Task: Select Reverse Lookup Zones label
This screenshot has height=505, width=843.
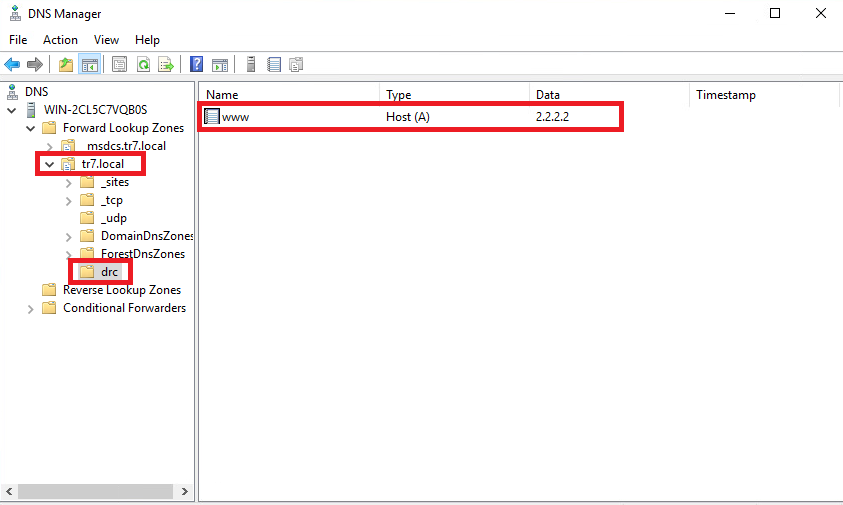Action: coord(122,290)
